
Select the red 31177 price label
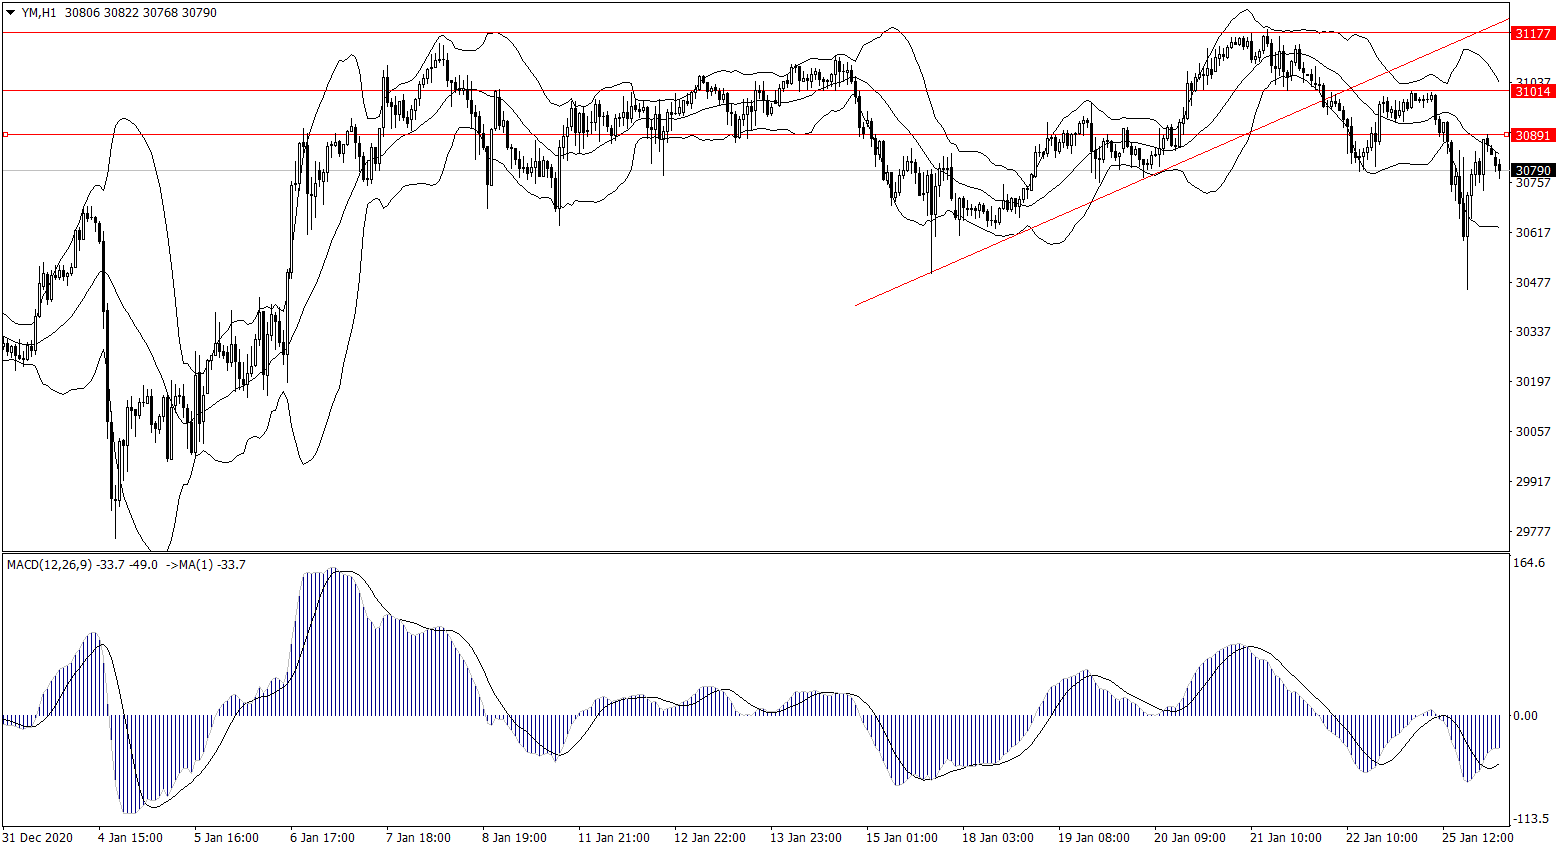click(1532, 33)
